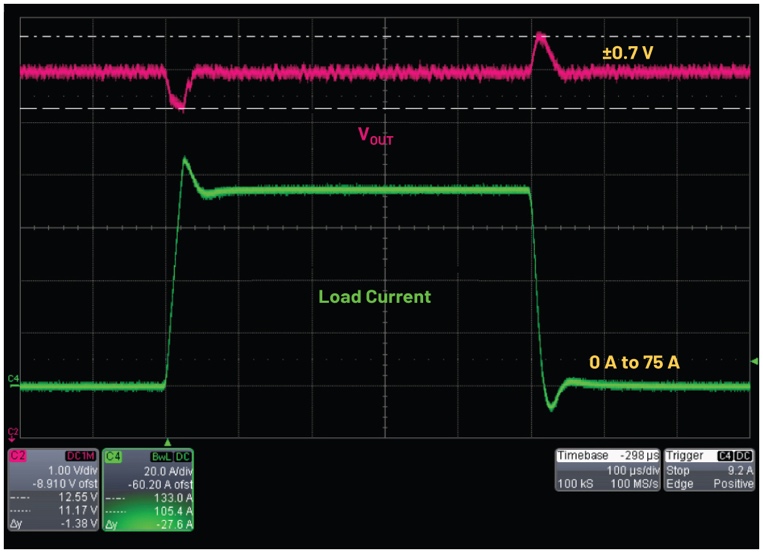Open the Timebase settings header
This screenshot has width=763, height=553.
click(584, 456)
